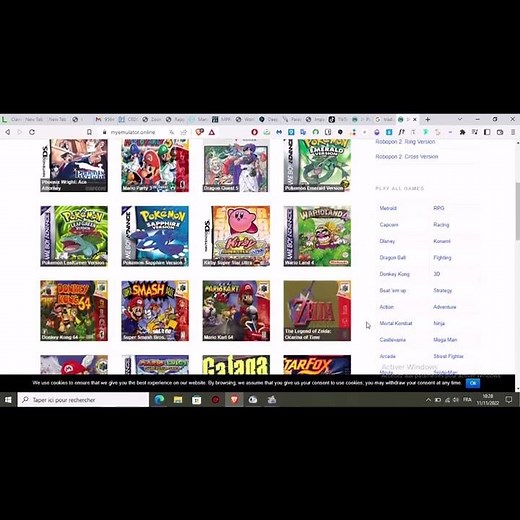Open the Pokemon Sapphire Version game
Screen dimensions: 520x520
pyautogui.click(x=155, y=236)
